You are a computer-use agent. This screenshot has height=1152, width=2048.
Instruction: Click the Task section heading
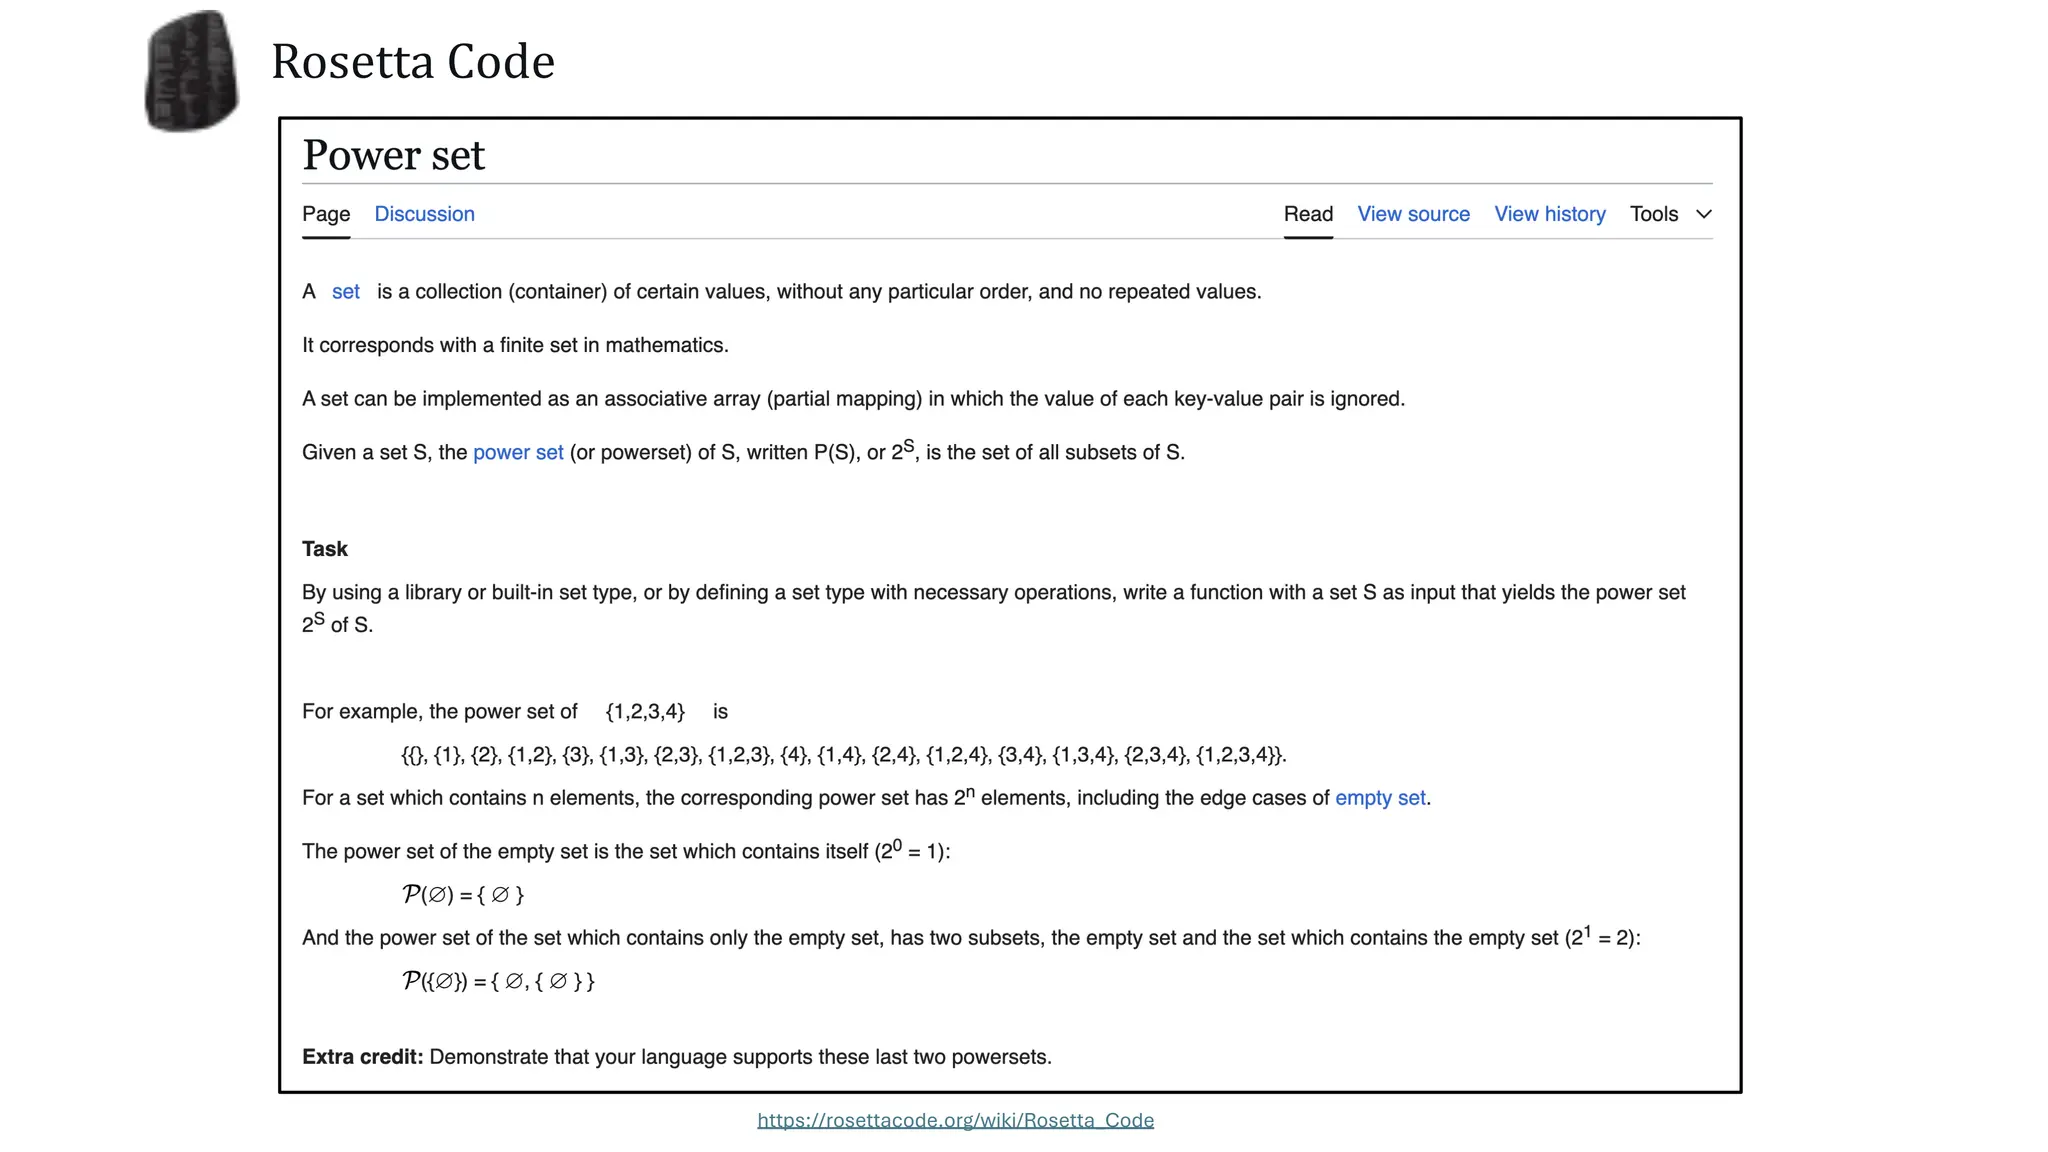coord(324,548)
